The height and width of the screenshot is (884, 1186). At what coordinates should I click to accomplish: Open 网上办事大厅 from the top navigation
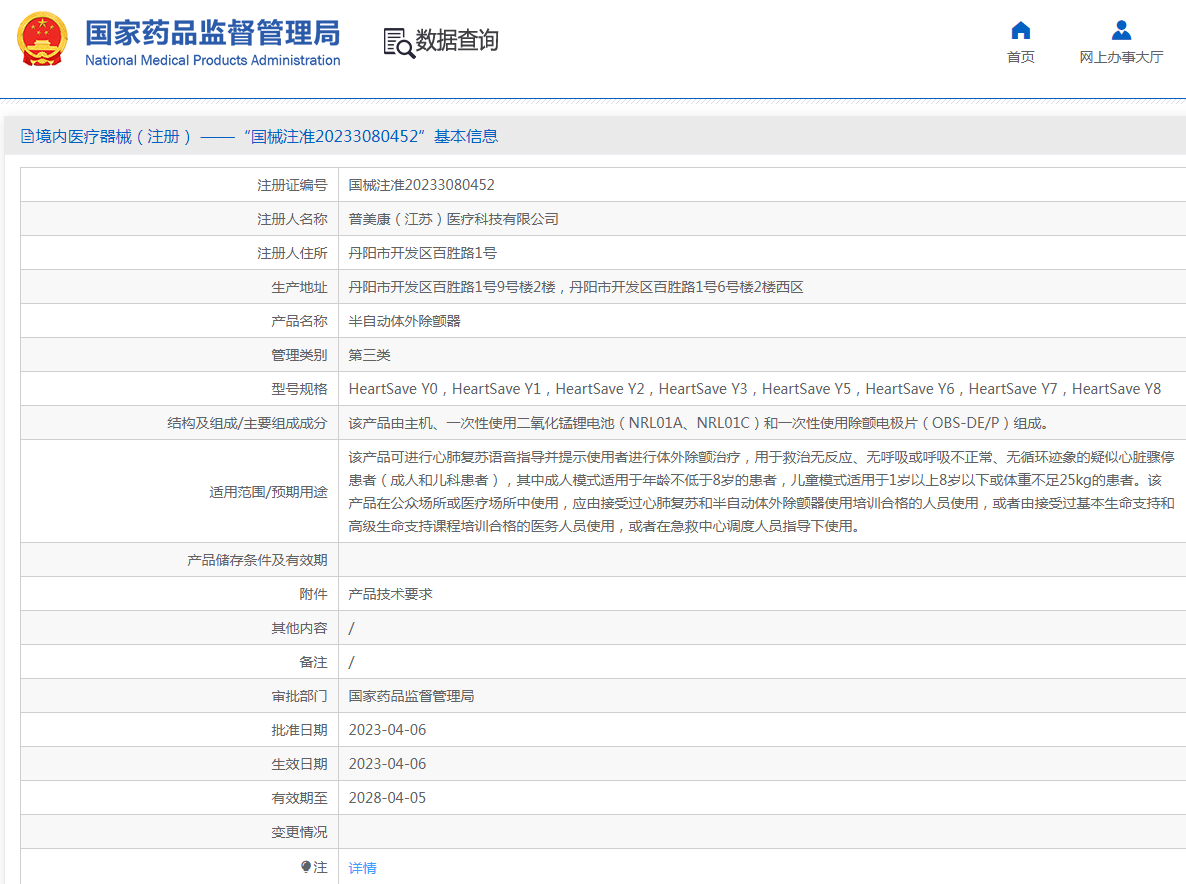1122,57
